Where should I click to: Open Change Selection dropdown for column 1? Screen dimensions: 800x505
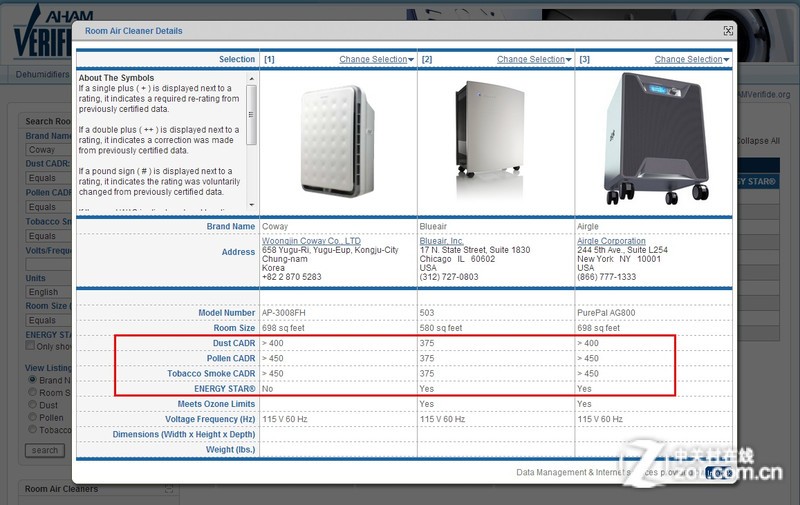(377, 60)
